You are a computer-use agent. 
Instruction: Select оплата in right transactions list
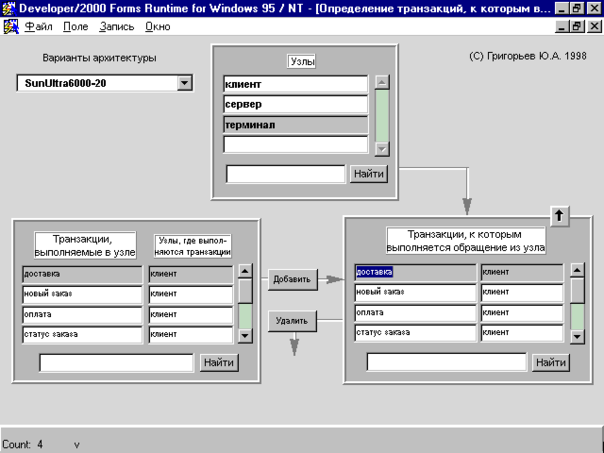click(415, 312)
